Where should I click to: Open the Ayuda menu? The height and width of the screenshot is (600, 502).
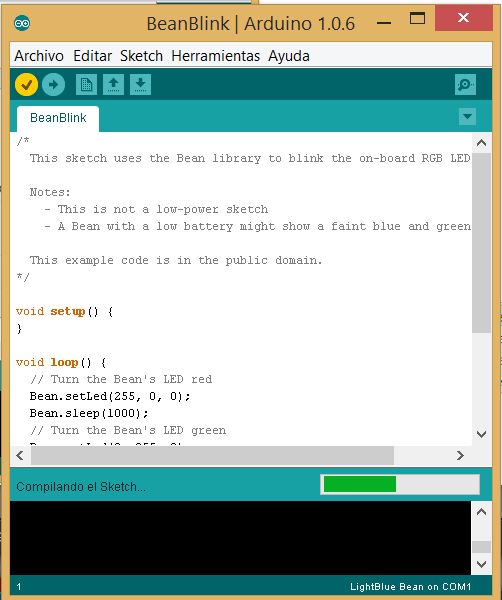289,56
